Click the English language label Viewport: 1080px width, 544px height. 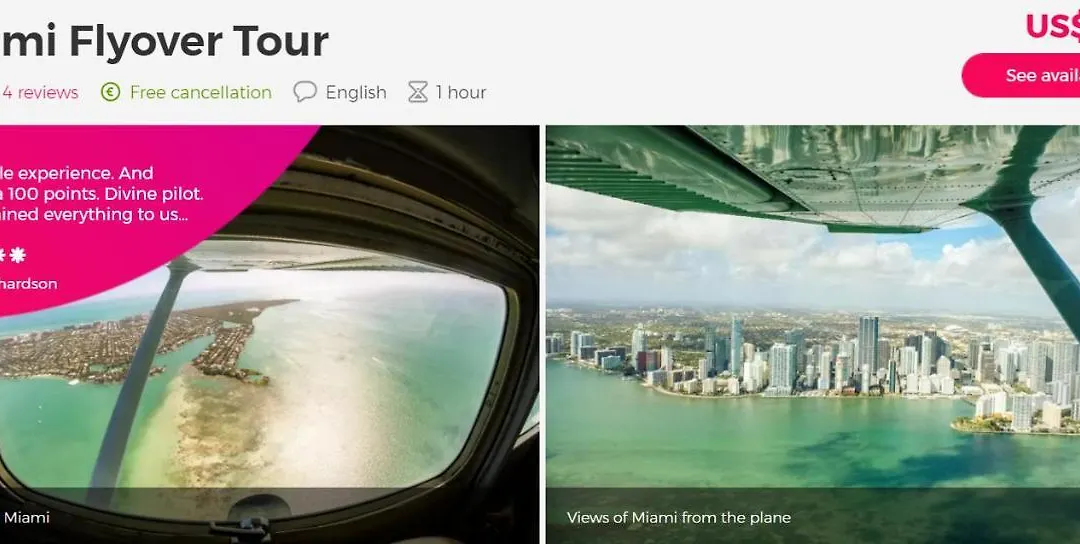[x=356, y=92]
